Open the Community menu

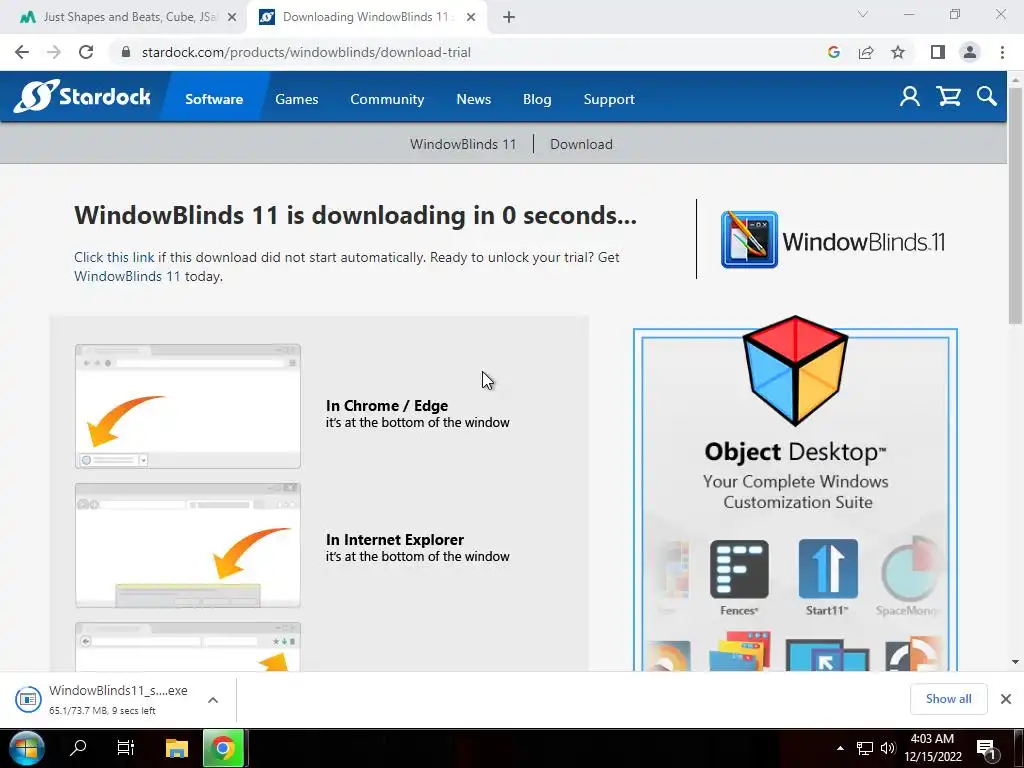[x=387, y=99]
